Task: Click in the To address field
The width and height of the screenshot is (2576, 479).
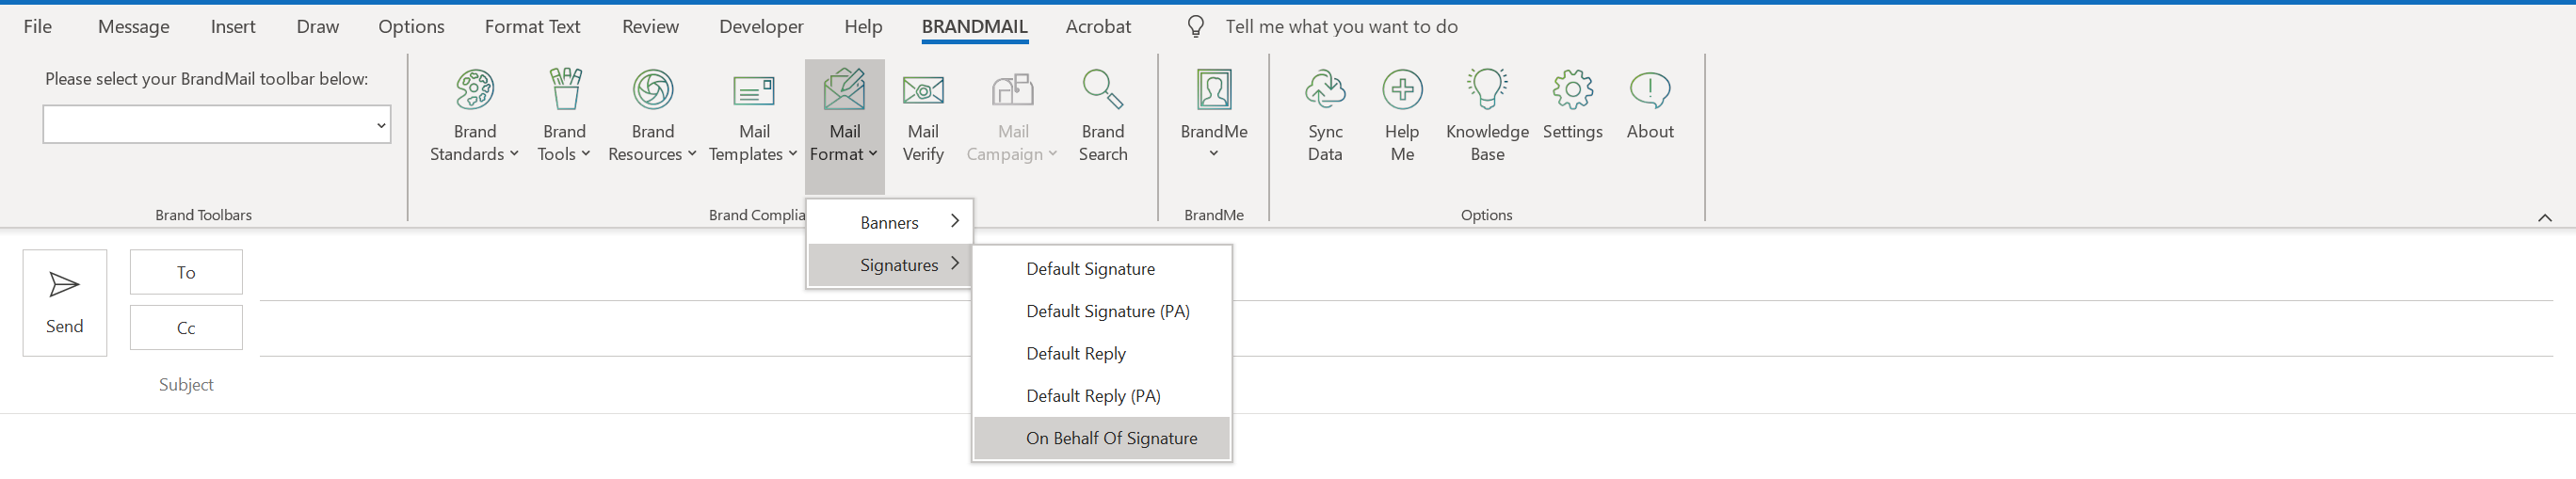Action: point(1406,274)
